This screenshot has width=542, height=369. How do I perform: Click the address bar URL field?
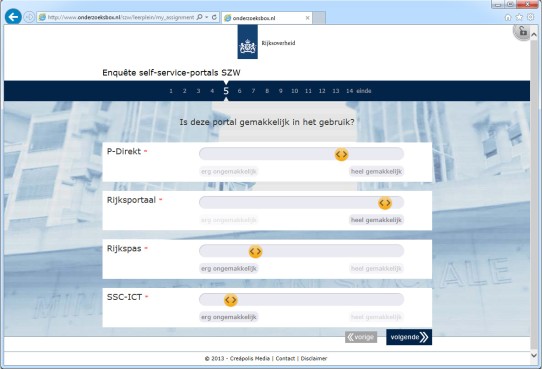121,17
